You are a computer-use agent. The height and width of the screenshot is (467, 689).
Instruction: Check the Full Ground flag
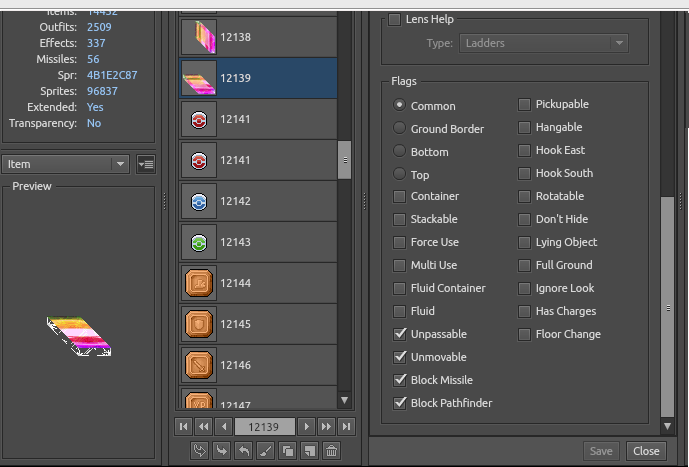pyautogui.click(x=524, y=265)
